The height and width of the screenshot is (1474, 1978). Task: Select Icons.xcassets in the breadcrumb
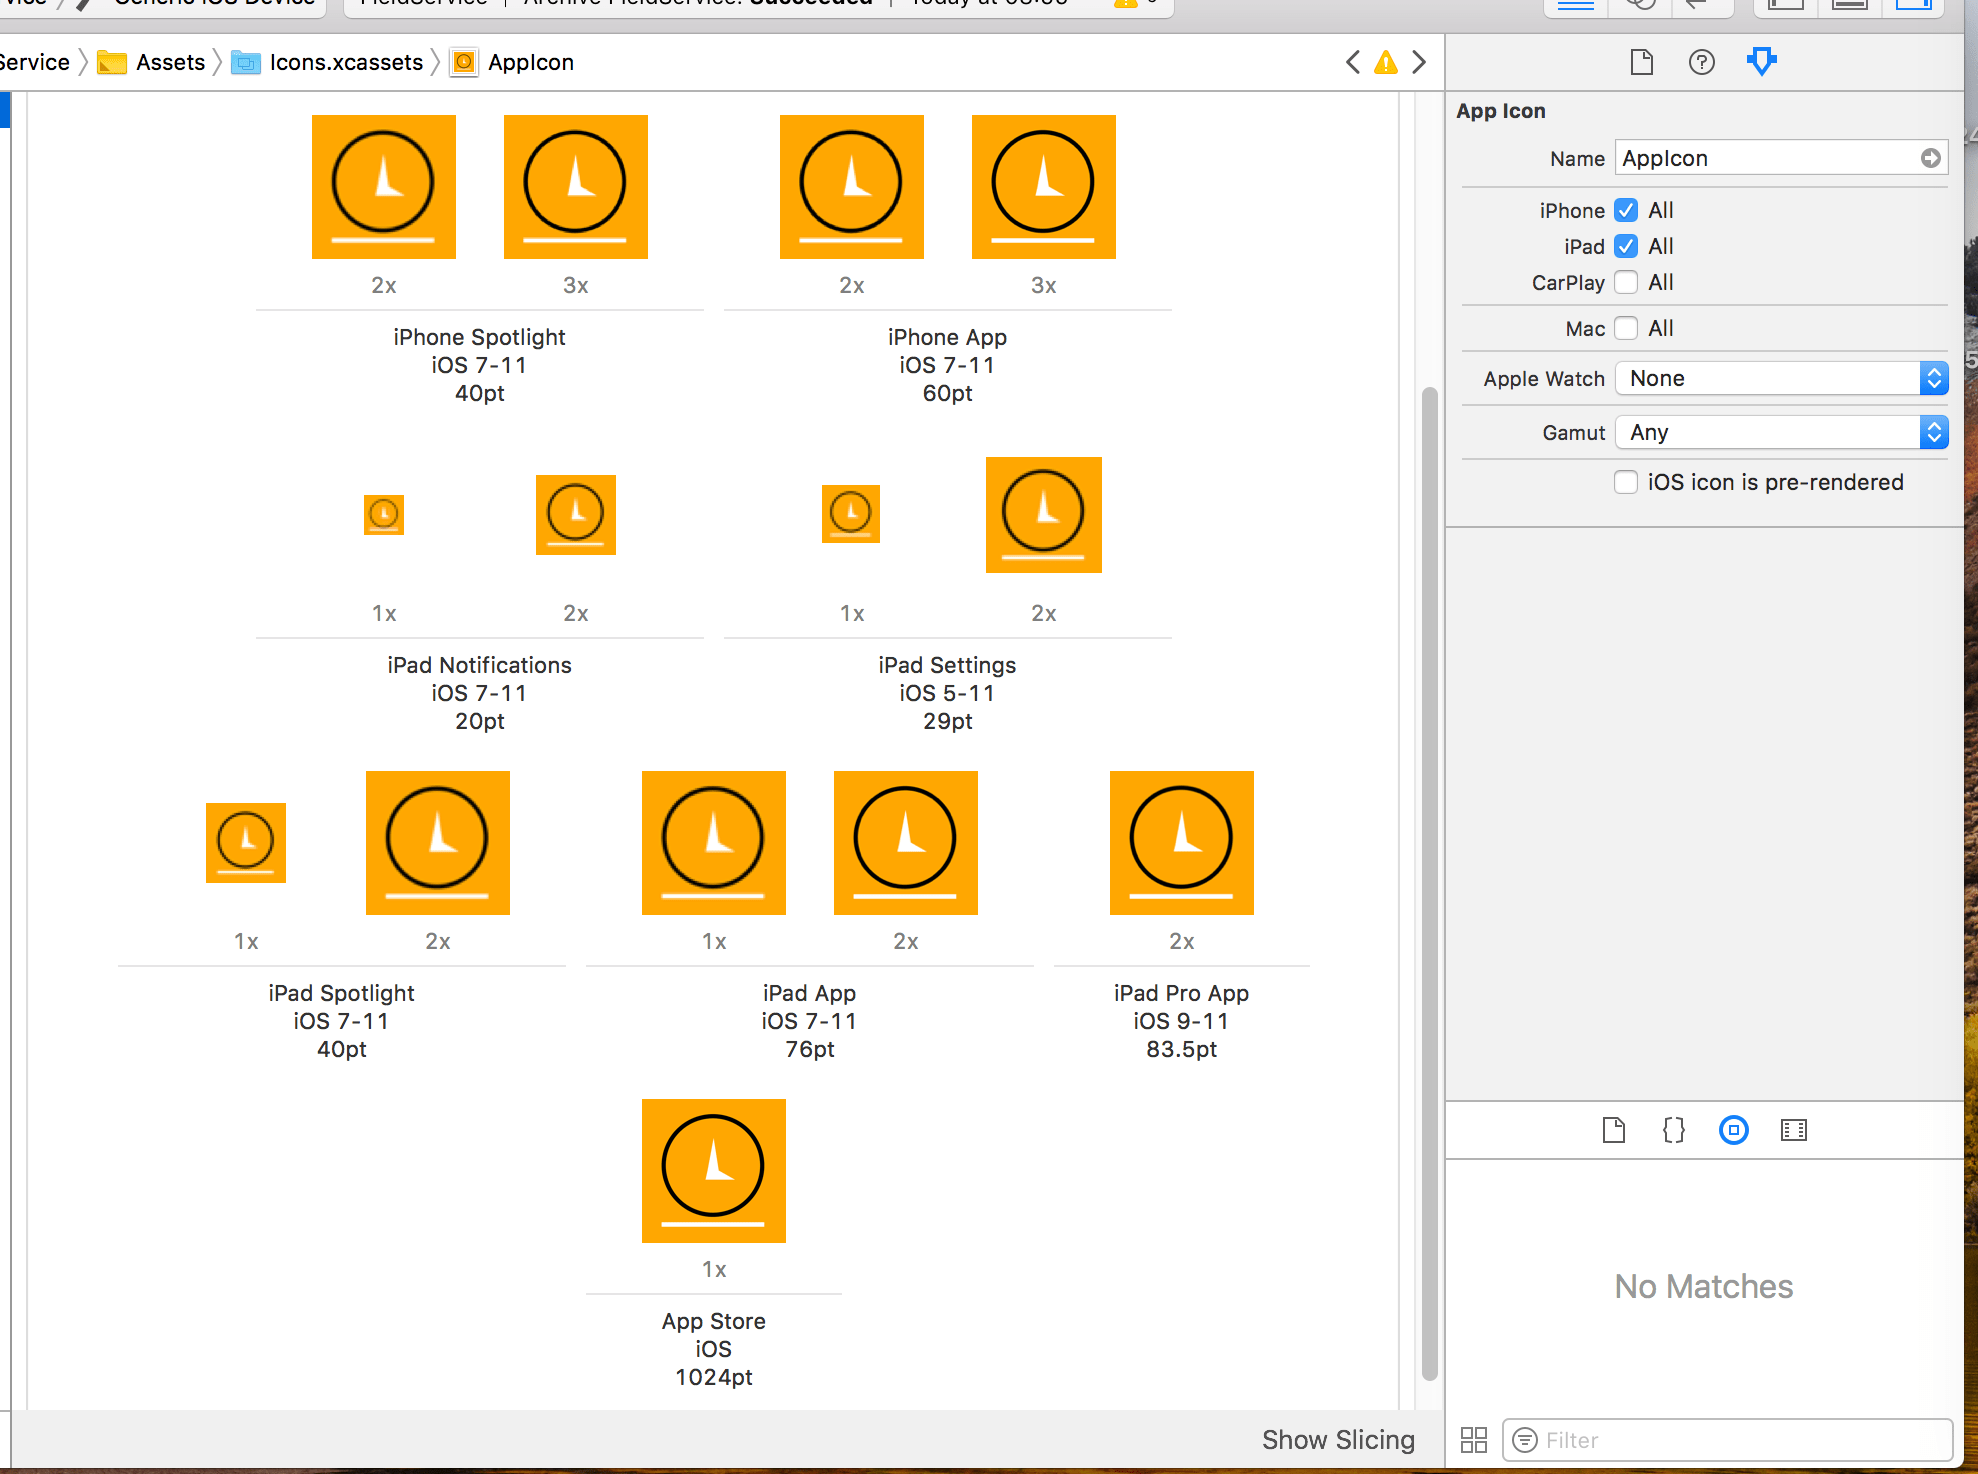345,62
